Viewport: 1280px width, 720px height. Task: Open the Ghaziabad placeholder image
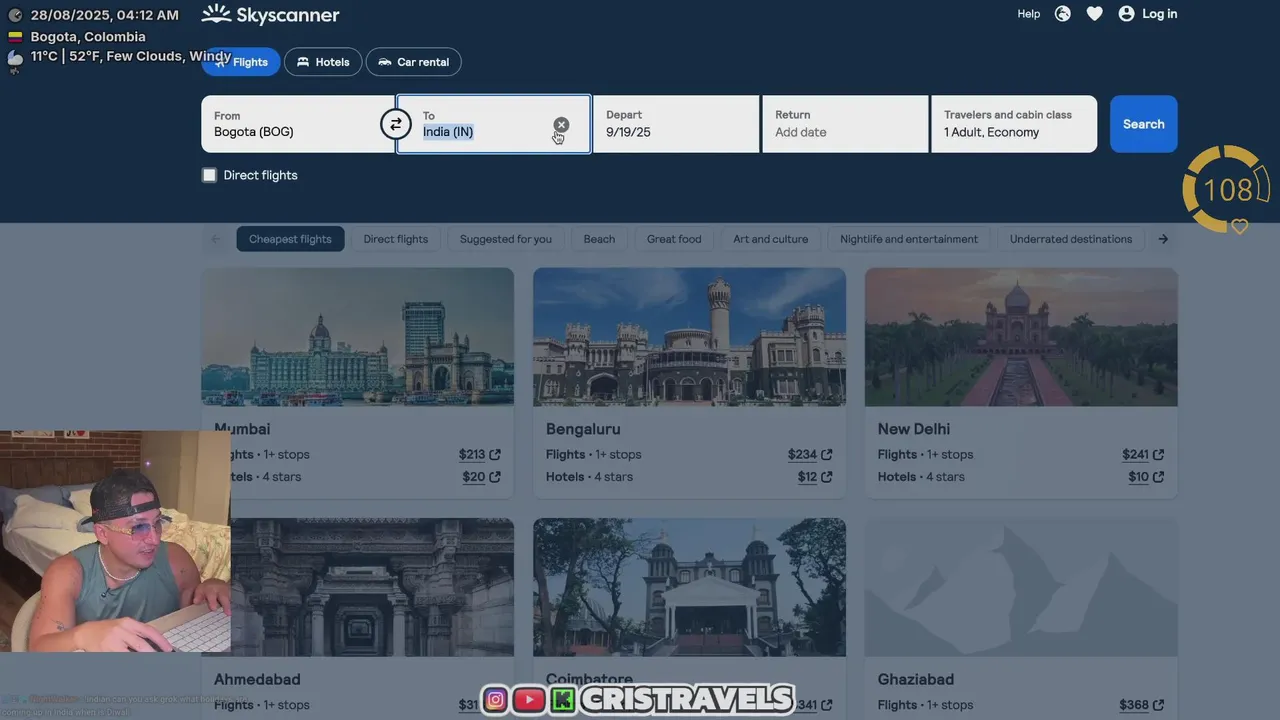coord(1021,587)
